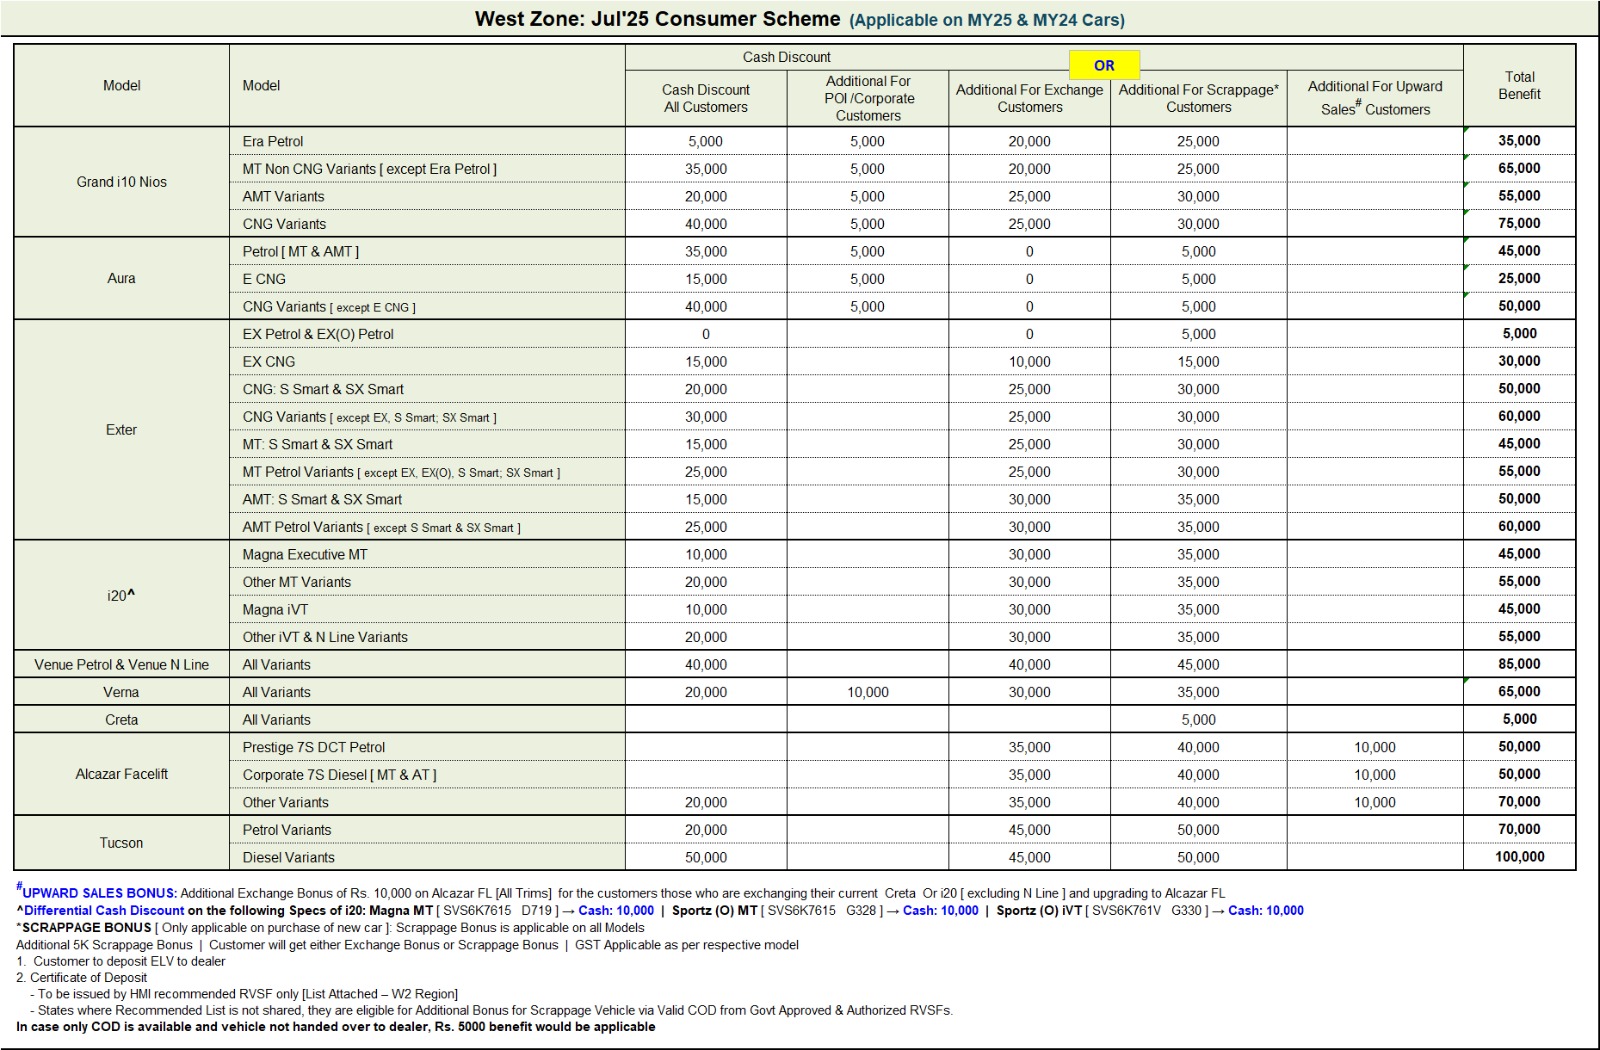Select 'Additional For Upward Sales# Customers' header
This screenshot has height=1050, width=1600.
[1375, 98]
